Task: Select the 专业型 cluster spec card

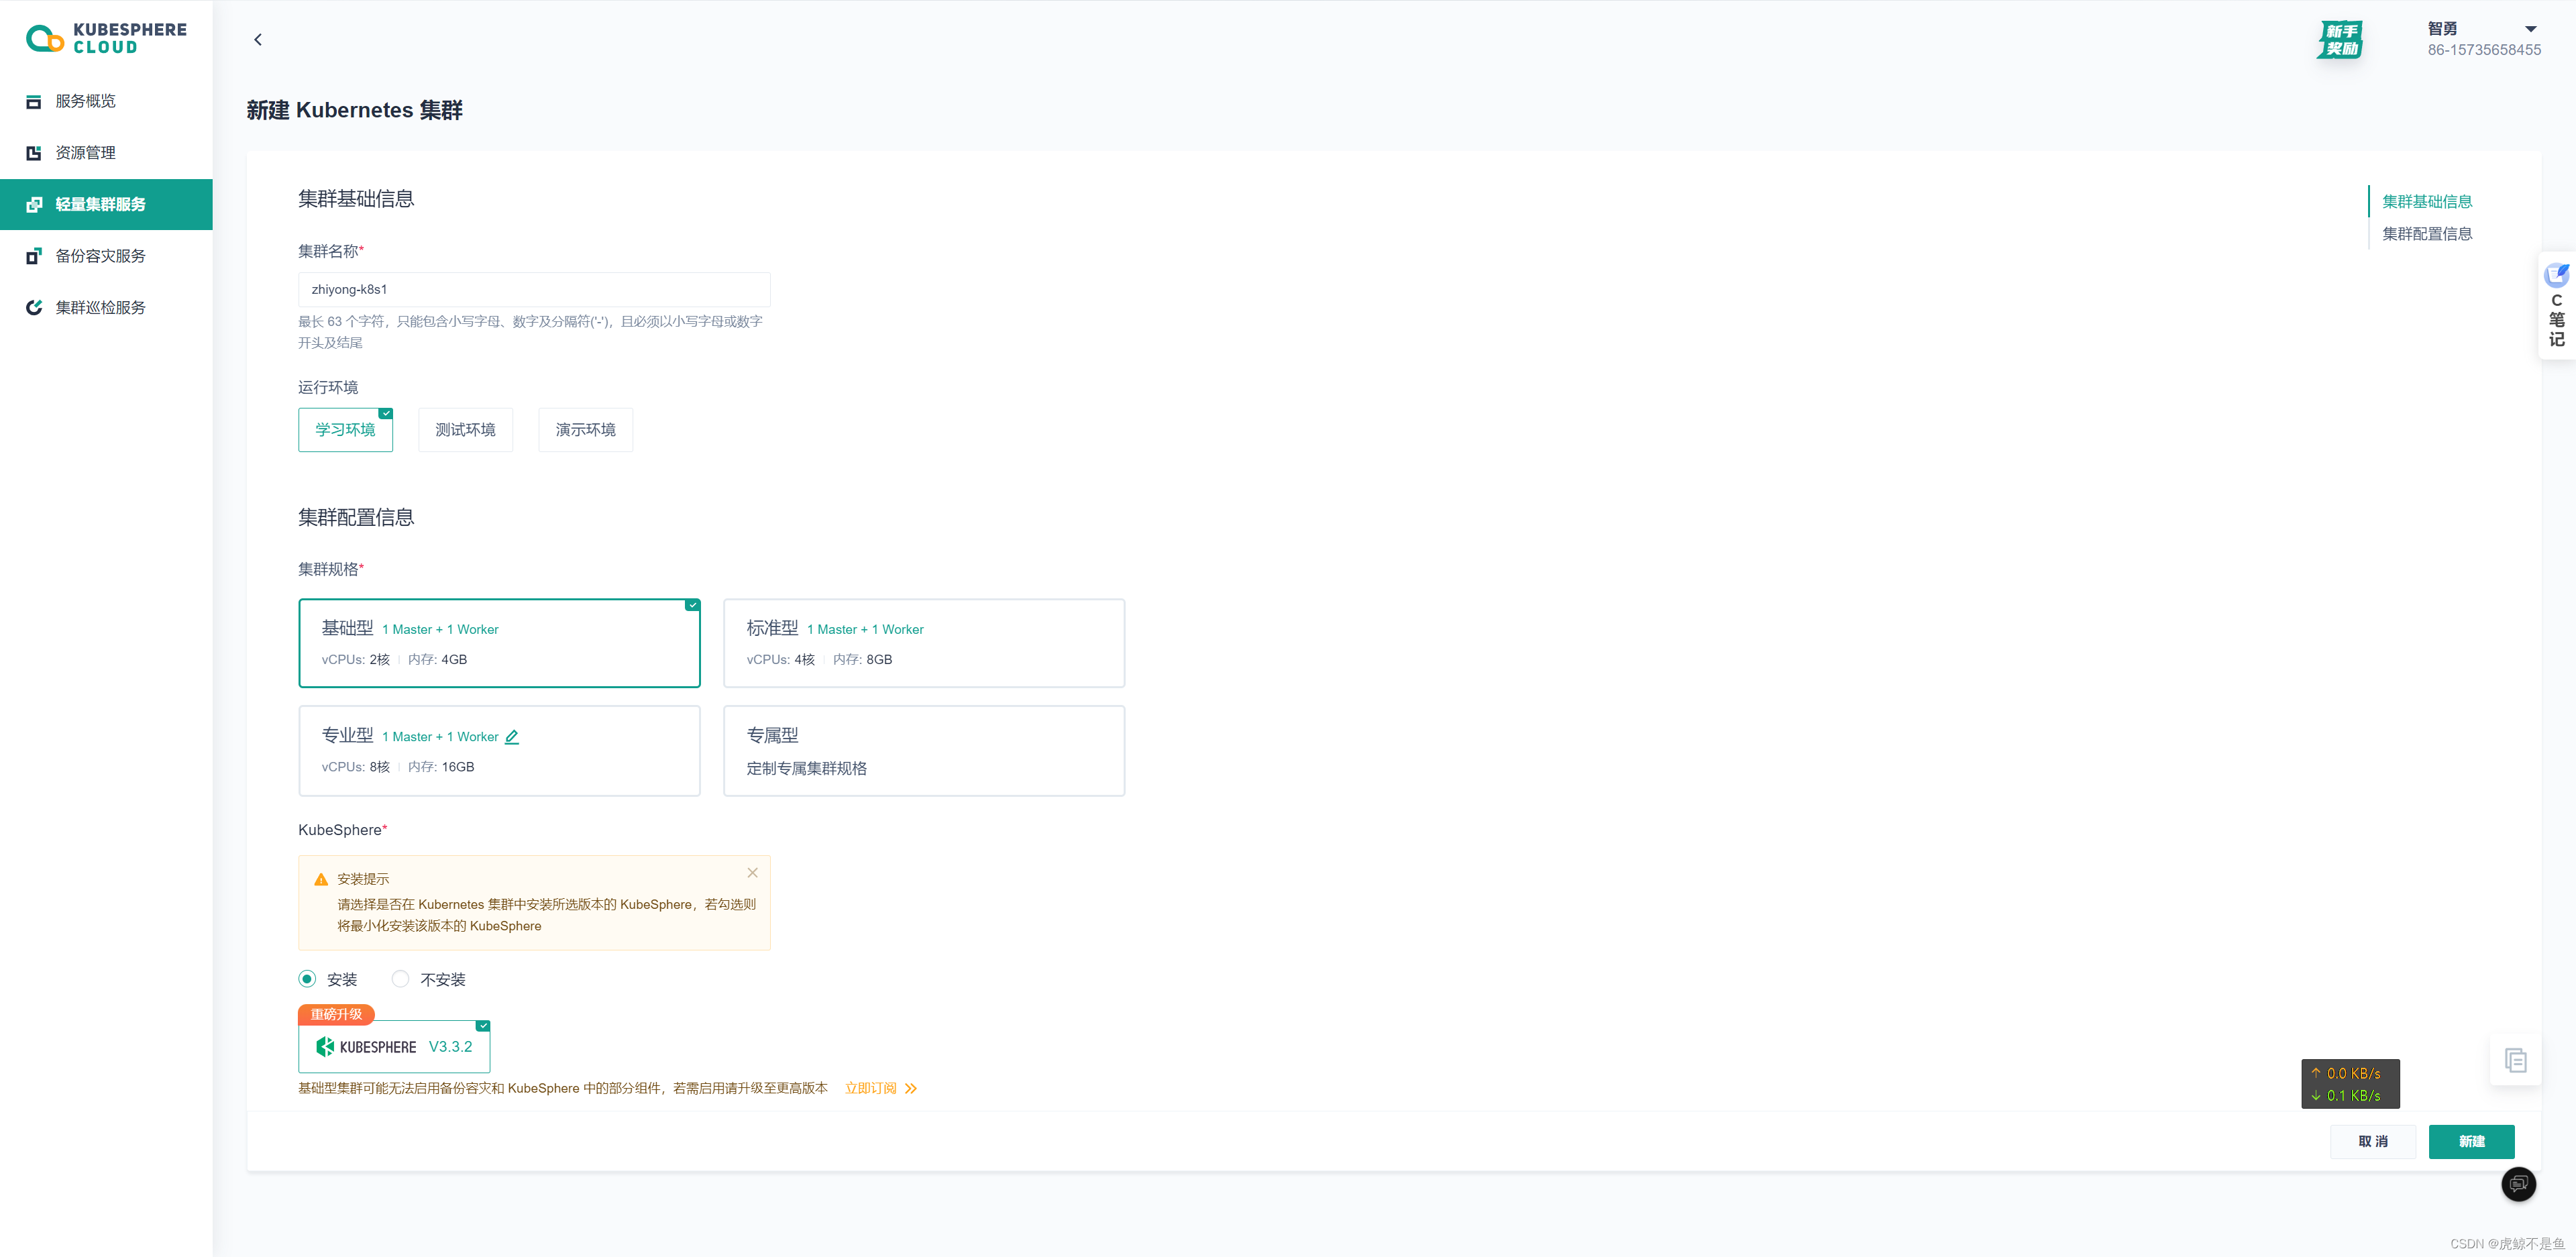Action: click(x=500, y=751)
